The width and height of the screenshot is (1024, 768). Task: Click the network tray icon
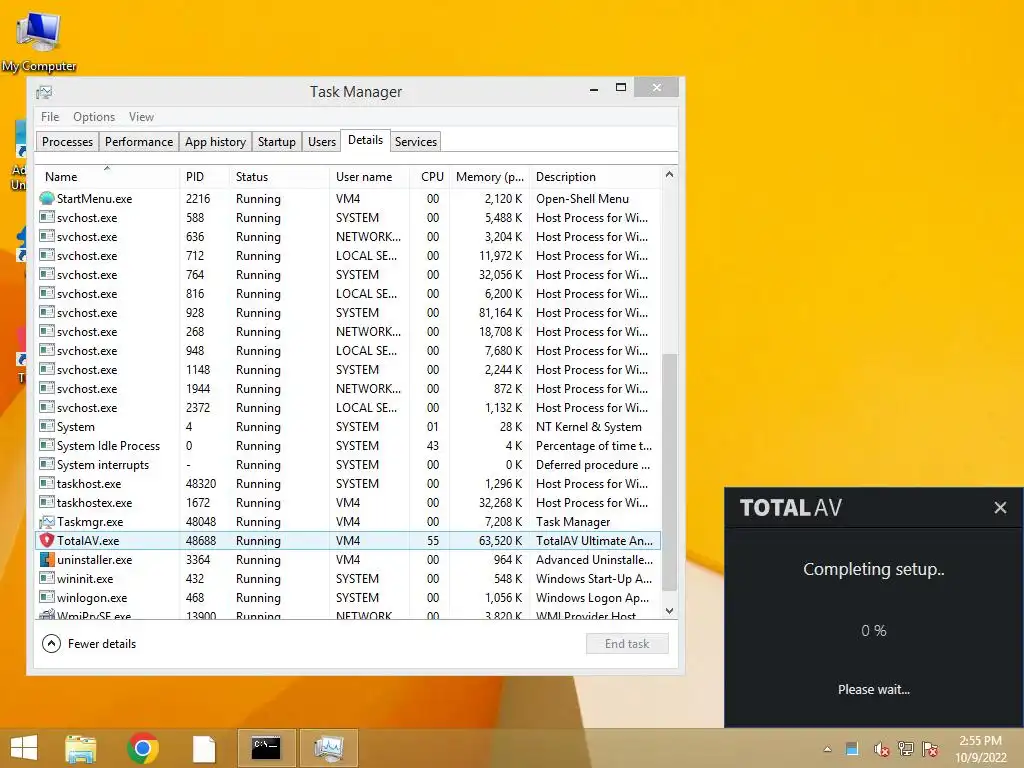pos(906,749)
